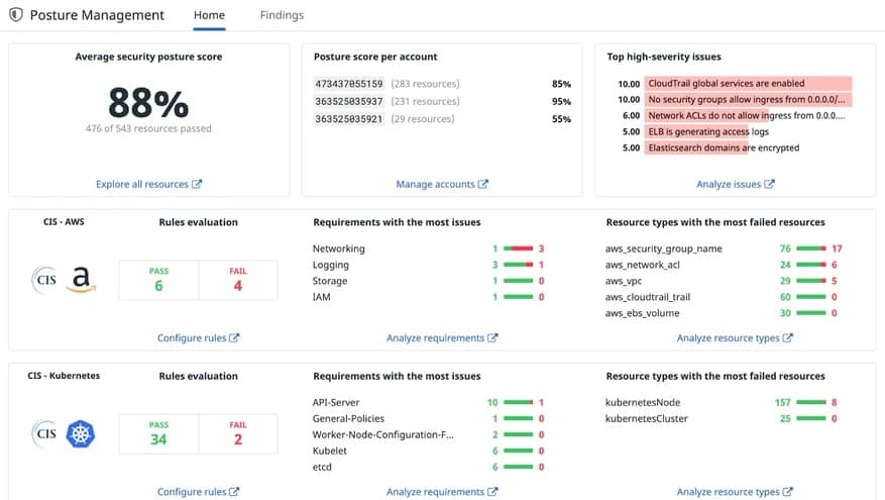
Task: Click the Kubernetes FAIL 2 count box
Action: 238,433
